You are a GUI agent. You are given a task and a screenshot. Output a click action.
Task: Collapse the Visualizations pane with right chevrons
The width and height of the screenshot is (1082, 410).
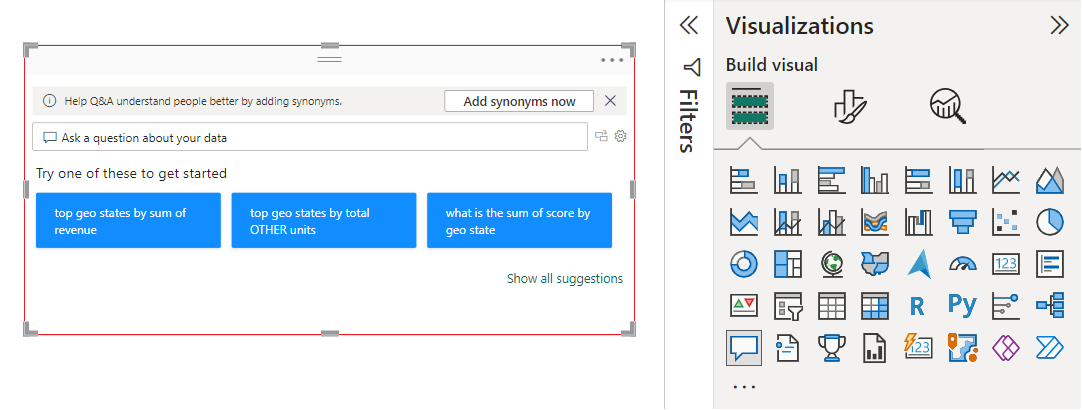(x=1059, y=26)
